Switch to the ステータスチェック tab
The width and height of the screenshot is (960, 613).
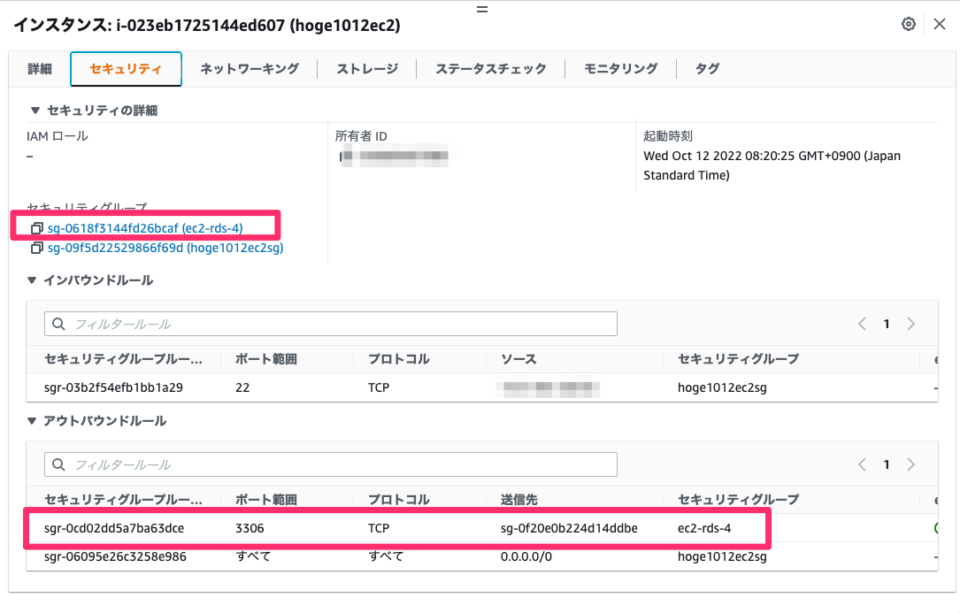coord(491,69)
